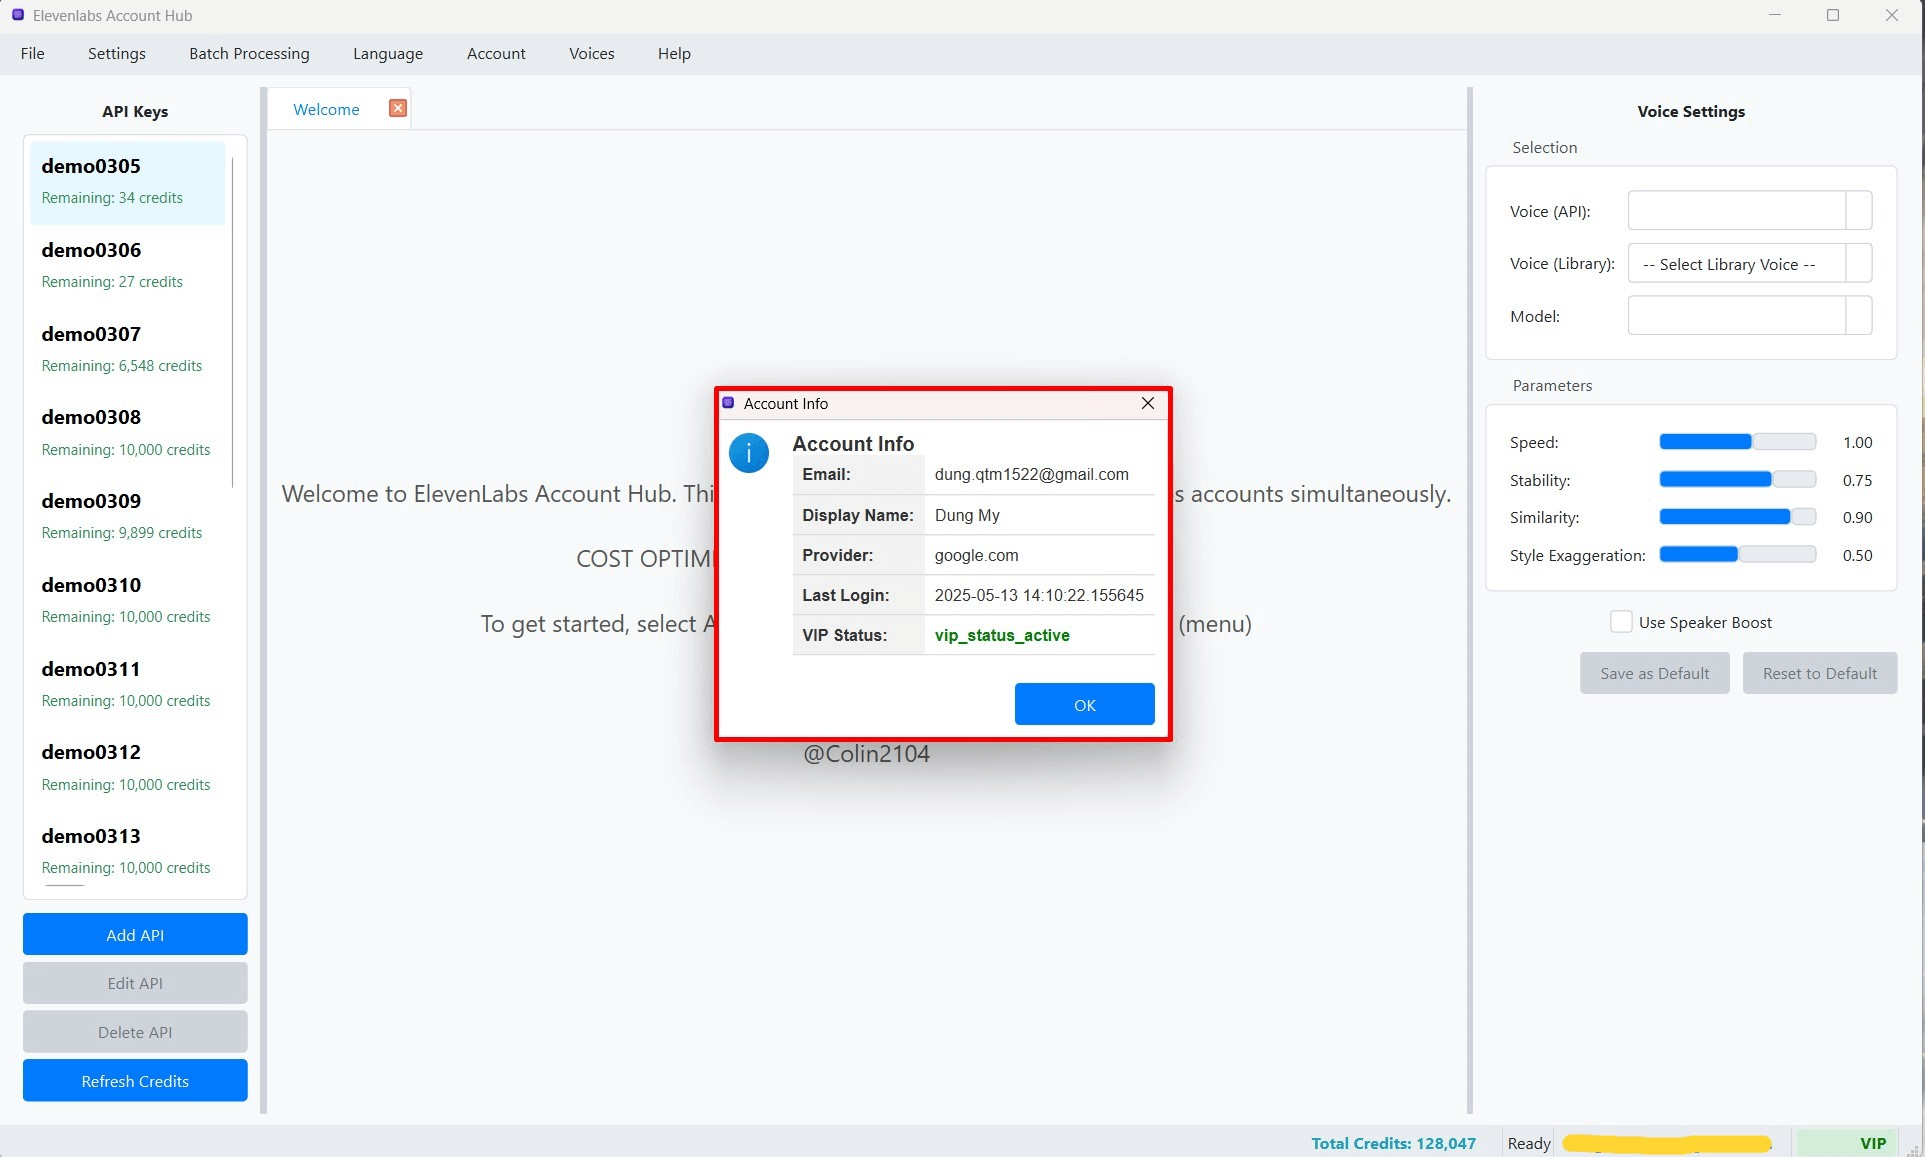This screenshot has height=1157, width=1925.
Task: Select the demo0309 API key
Action: click(127, 517)
